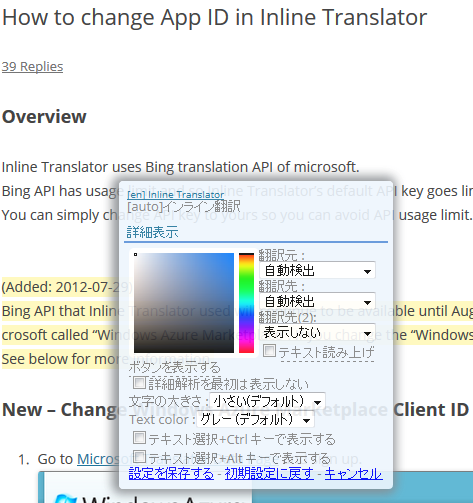Check テキスト選択+Alt キーで表示する
Image resolution: width=473 pixels, height=503 pixels.
(x=139, y=456)
